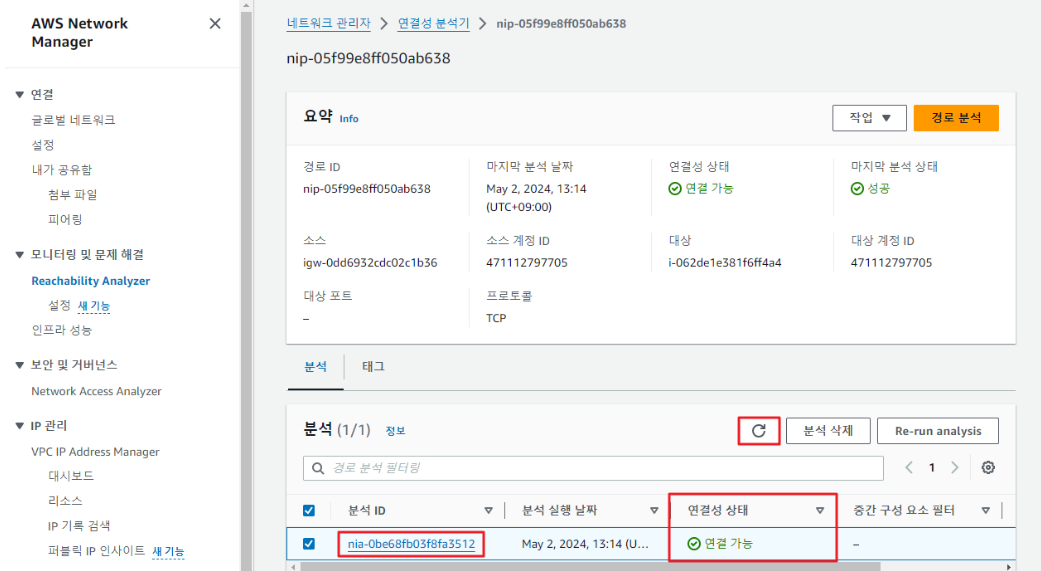Open 설정 under 연결 section

[43, 145]
